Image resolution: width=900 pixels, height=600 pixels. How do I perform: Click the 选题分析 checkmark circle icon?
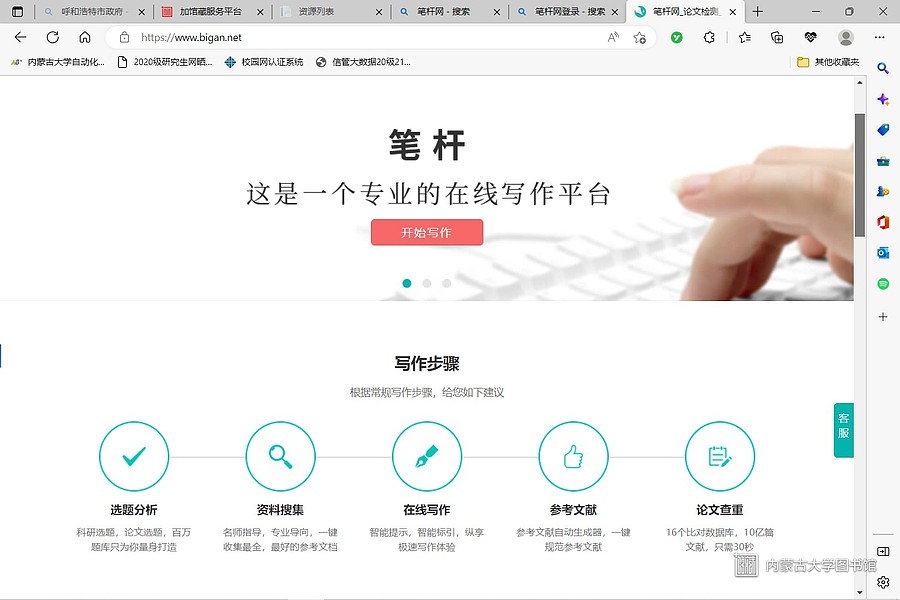coord(134,456)
